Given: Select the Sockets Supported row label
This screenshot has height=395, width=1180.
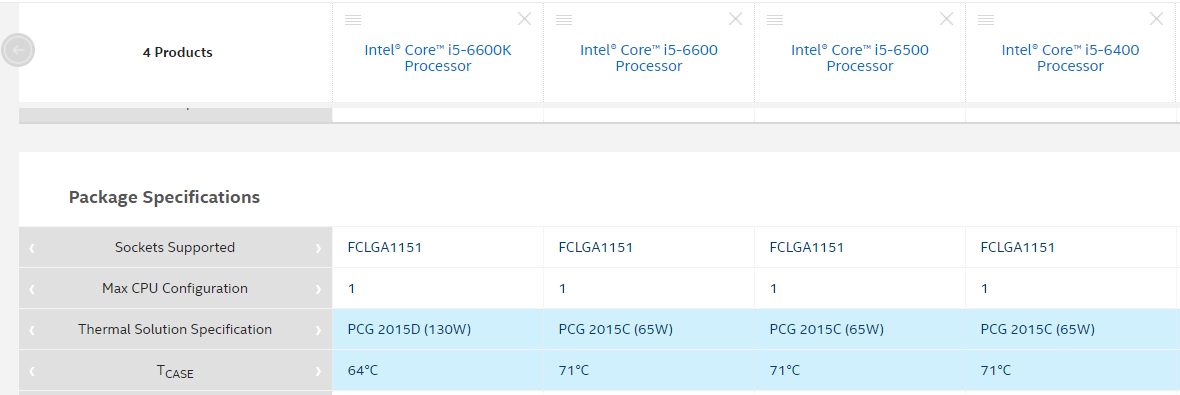Looking at the screenshot, I should point(175,248).
